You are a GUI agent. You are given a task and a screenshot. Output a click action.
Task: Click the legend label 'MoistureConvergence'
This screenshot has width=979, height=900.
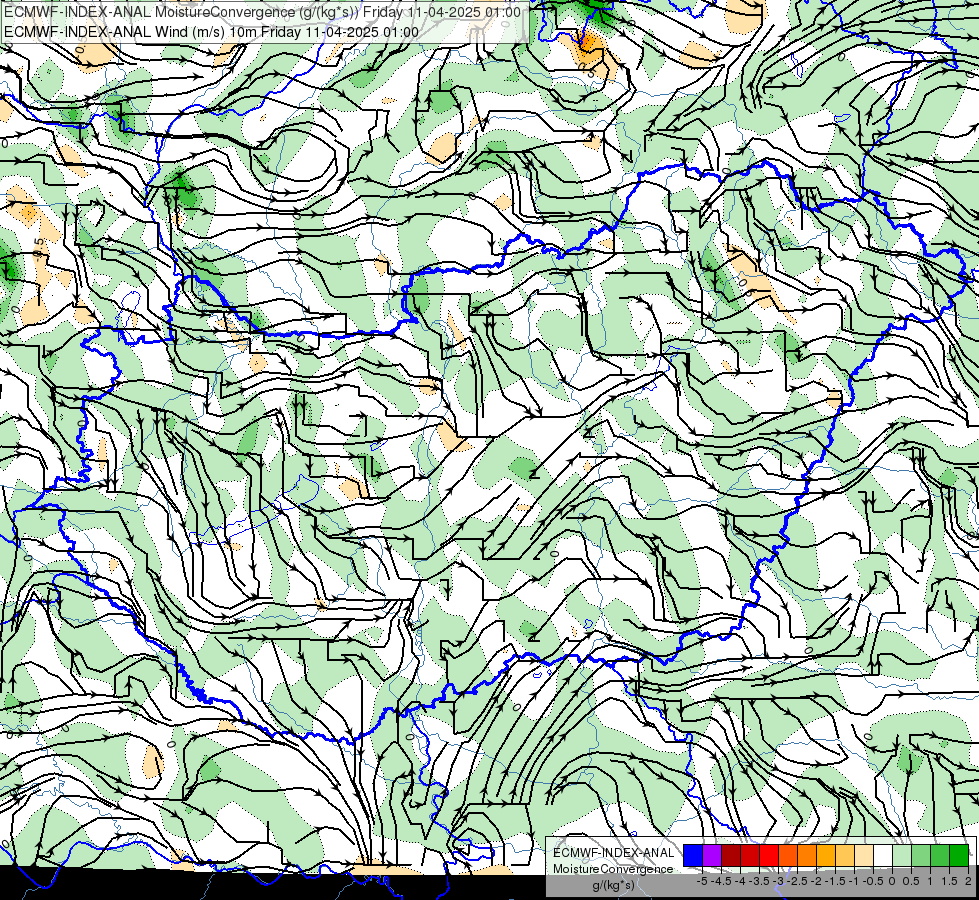tap(613, 869)
